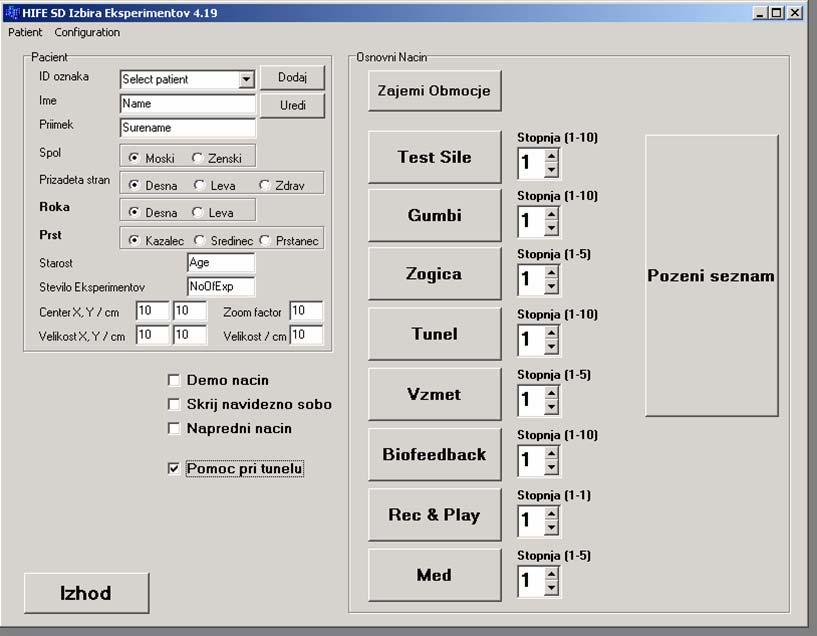Viewport: 817px width, 636px height.
Task: Increase Gumbi level with up arrow
Action: tap(551, 214)
